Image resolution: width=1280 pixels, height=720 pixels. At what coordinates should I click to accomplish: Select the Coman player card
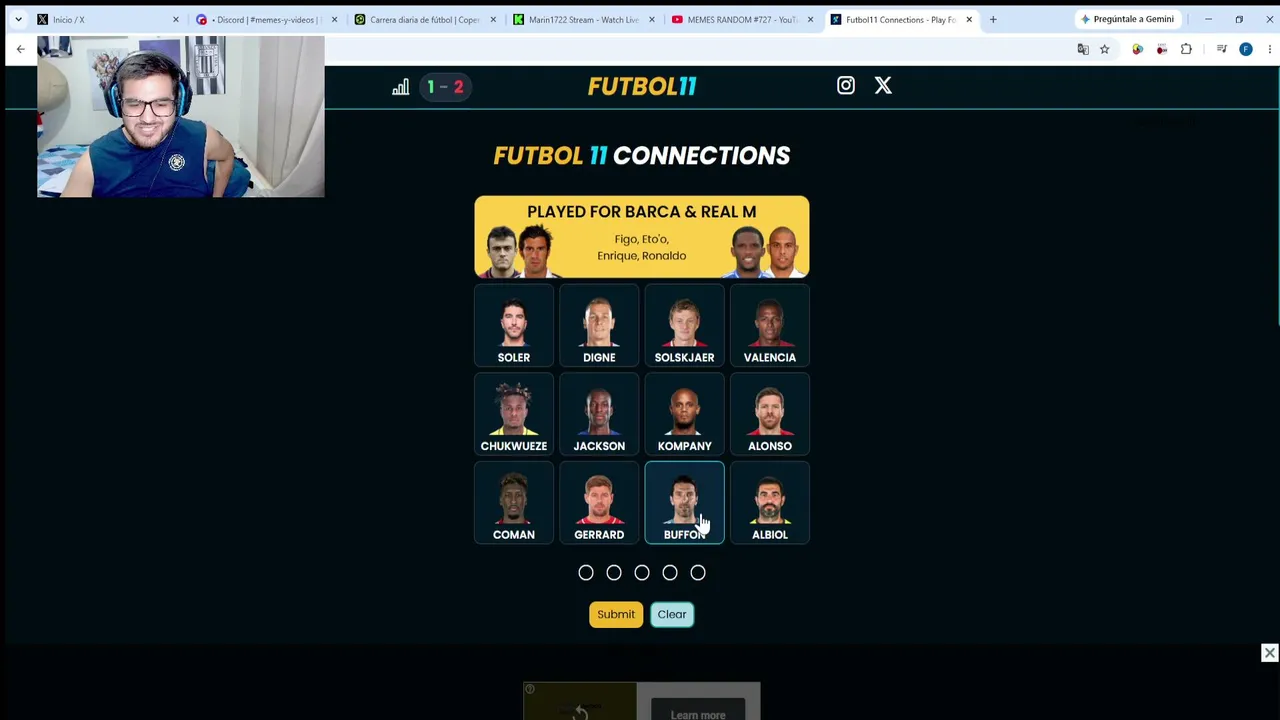tap(514, 503)
